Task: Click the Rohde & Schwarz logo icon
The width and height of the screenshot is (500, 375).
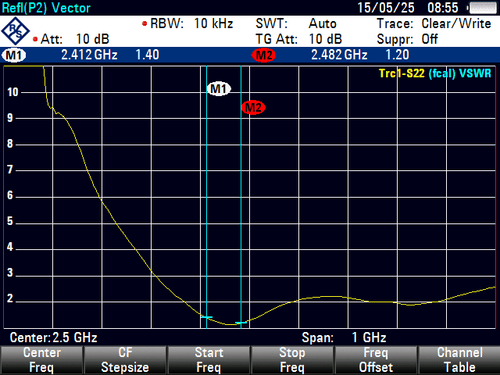Action: pyautogui.click(x=15, y=31)
